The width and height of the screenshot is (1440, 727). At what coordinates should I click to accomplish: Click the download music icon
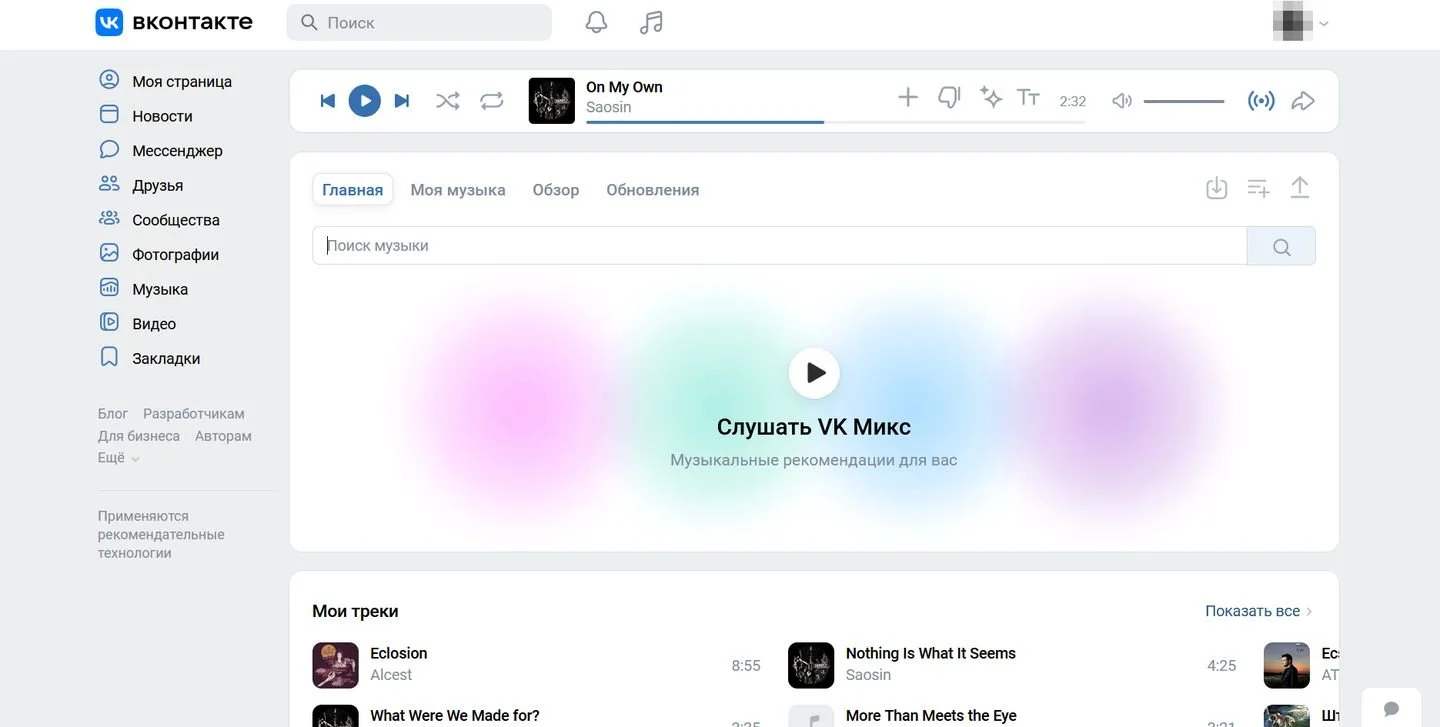click(1216, 188)
